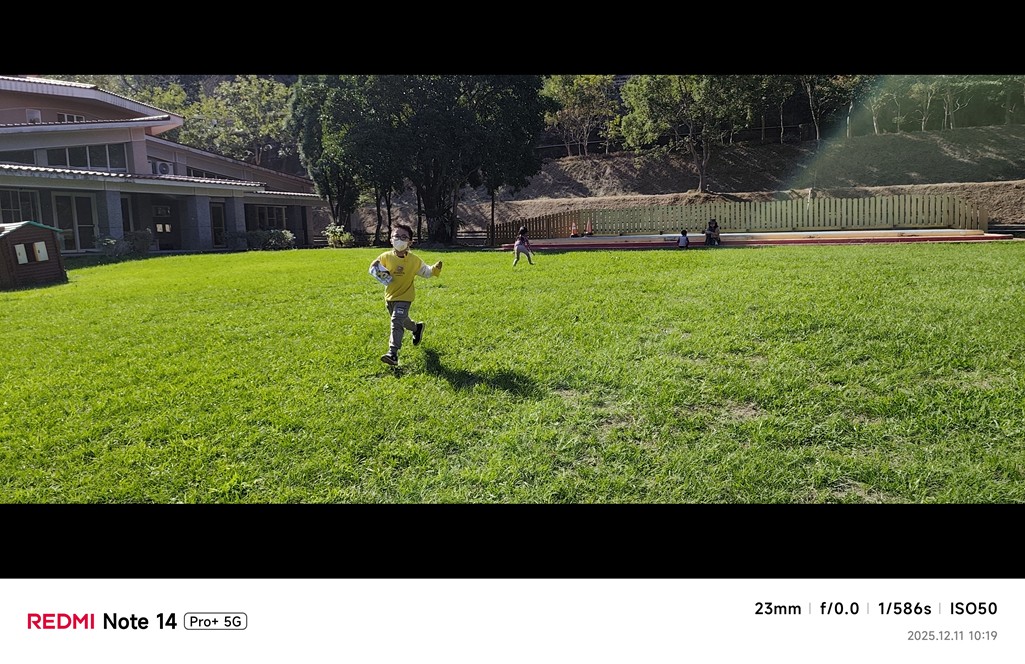
Task: Select the Pro+ 5G badge
Action: (x=215, y=621)
